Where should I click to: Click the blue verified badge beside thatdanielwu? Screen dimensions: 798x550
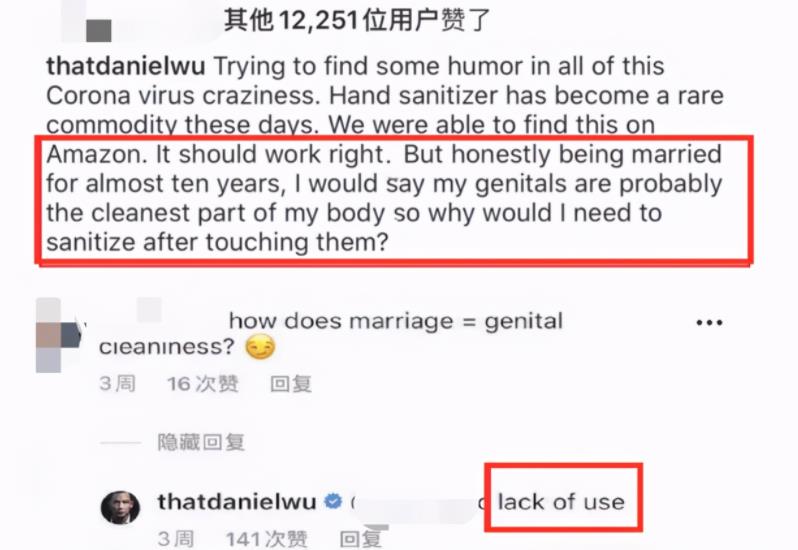point(333,502)
